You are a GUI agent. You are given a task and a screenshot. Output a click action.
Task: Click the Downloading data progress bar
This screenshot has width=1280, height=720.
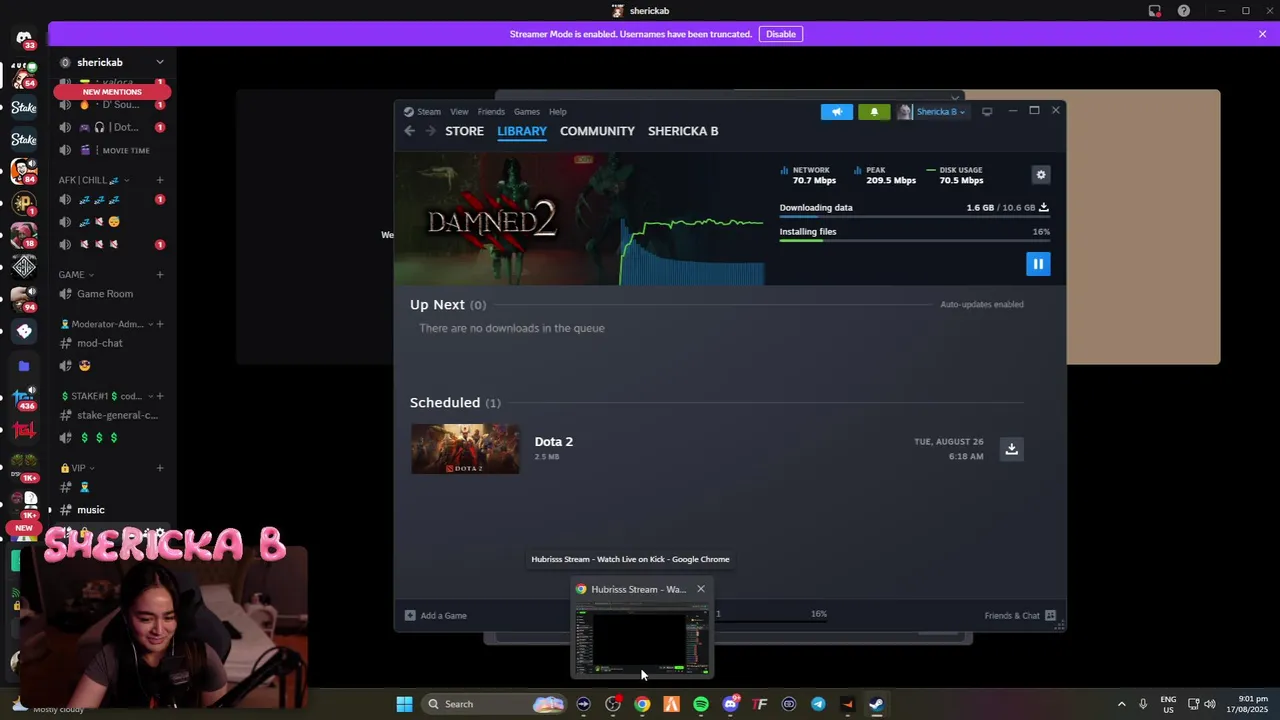click(914, 217)
